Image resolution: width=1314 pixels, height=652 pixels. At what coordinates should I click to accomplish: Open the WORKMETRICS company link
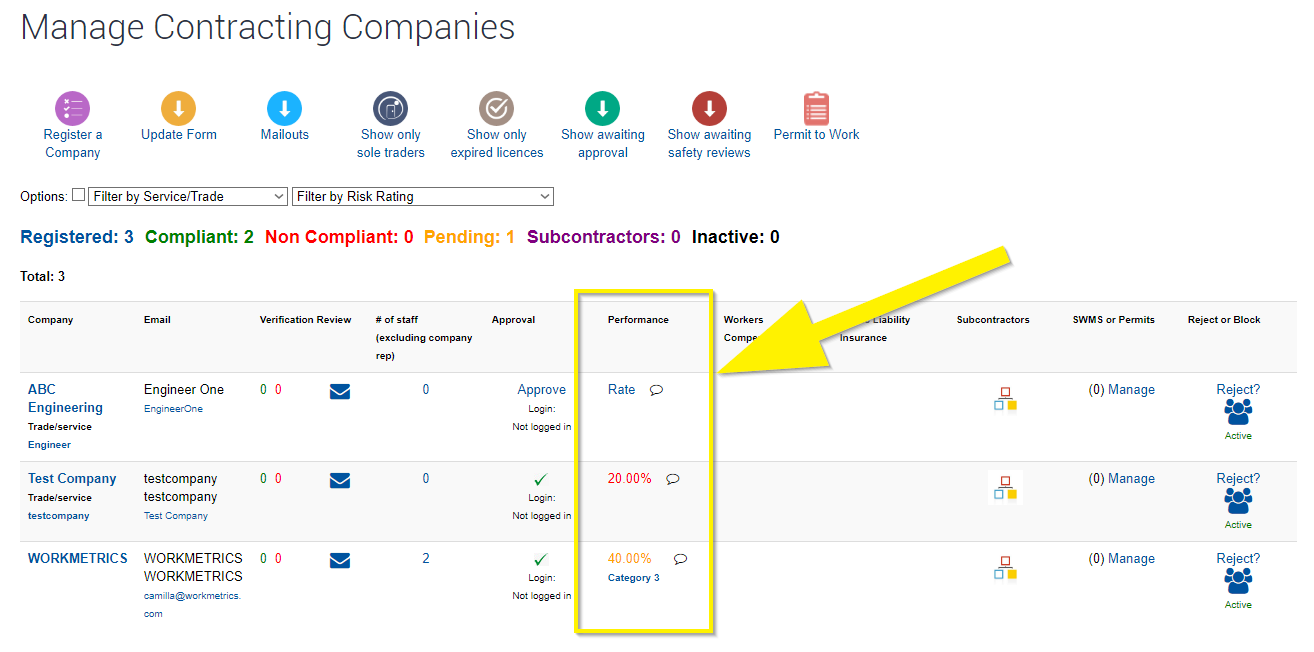pos(78,558)
